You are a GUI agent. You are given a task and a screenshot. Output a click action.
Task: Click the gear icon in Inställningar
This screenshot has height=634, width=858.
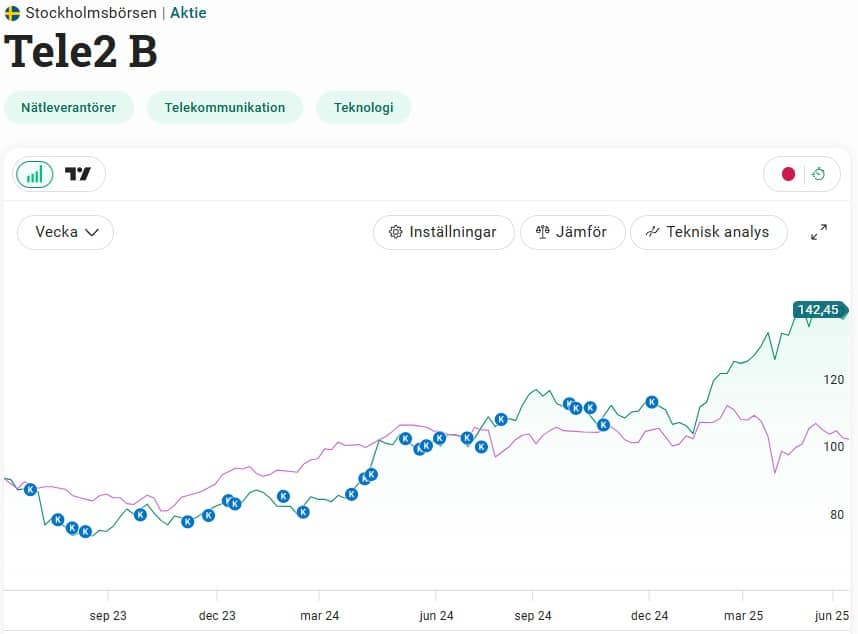pyautogui.click(x=396, y=232)
